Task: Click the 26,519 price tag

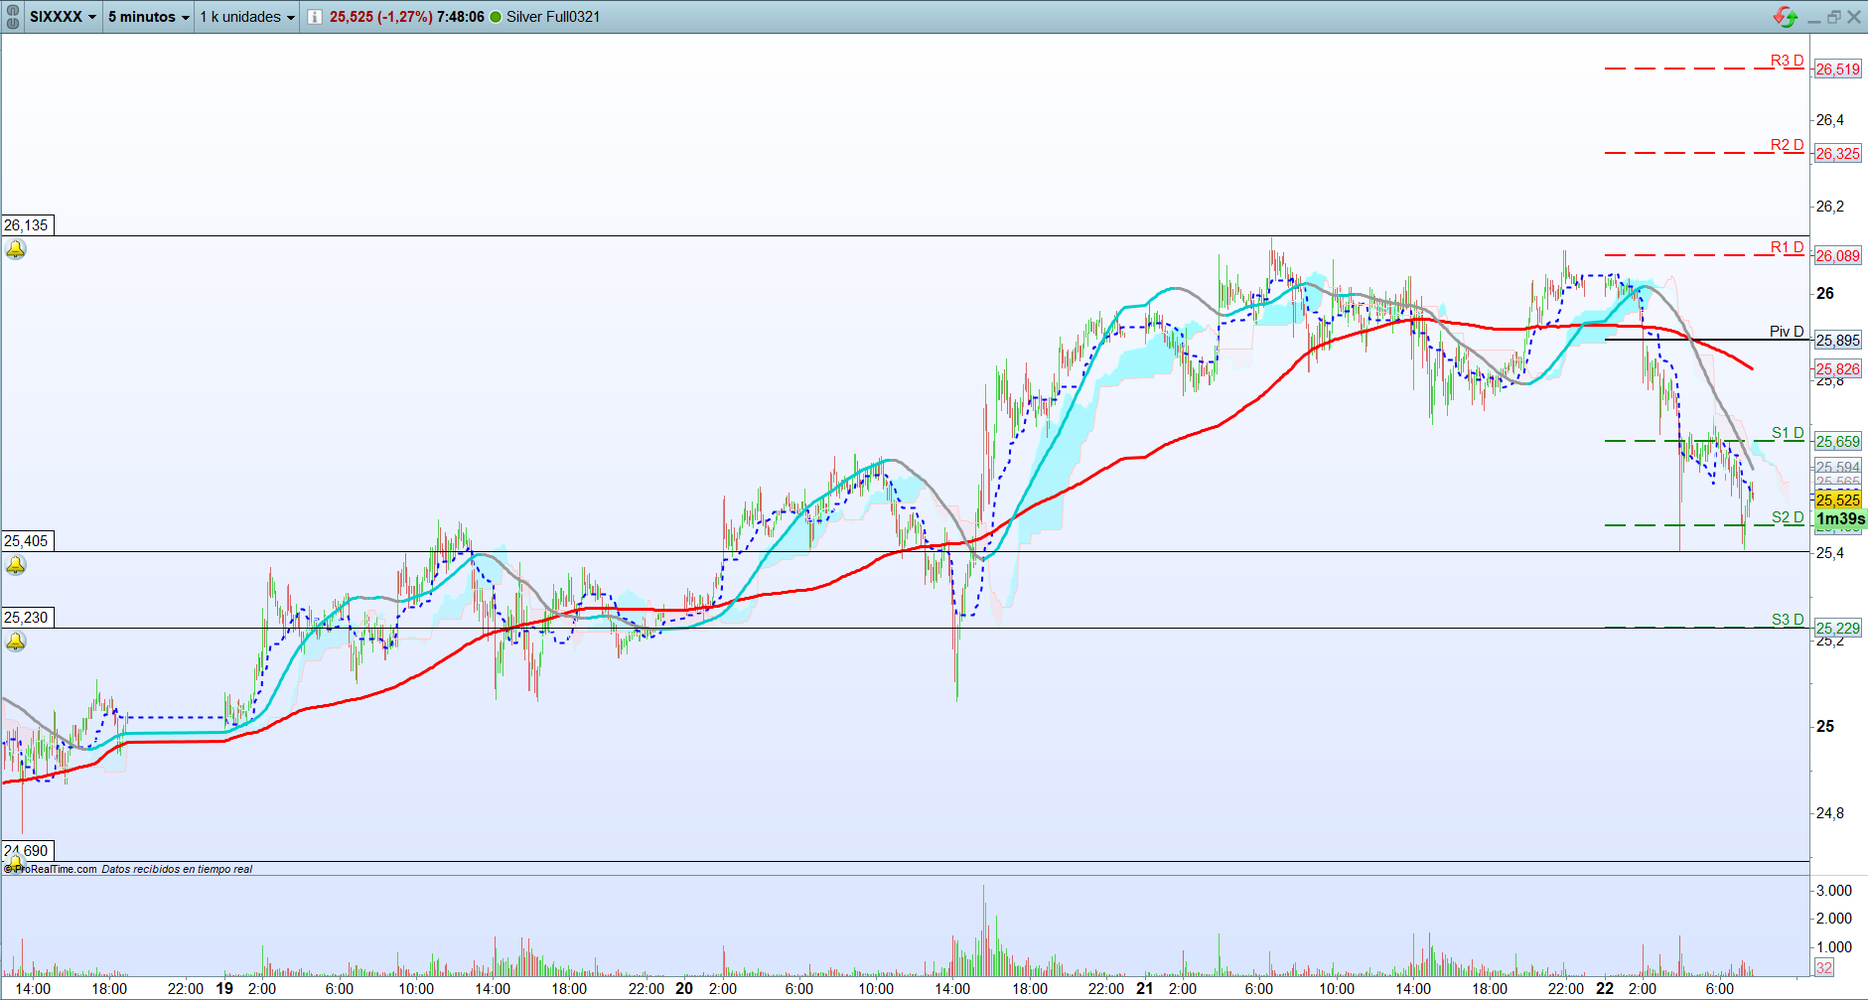Action: click(x=1838, y=69)
